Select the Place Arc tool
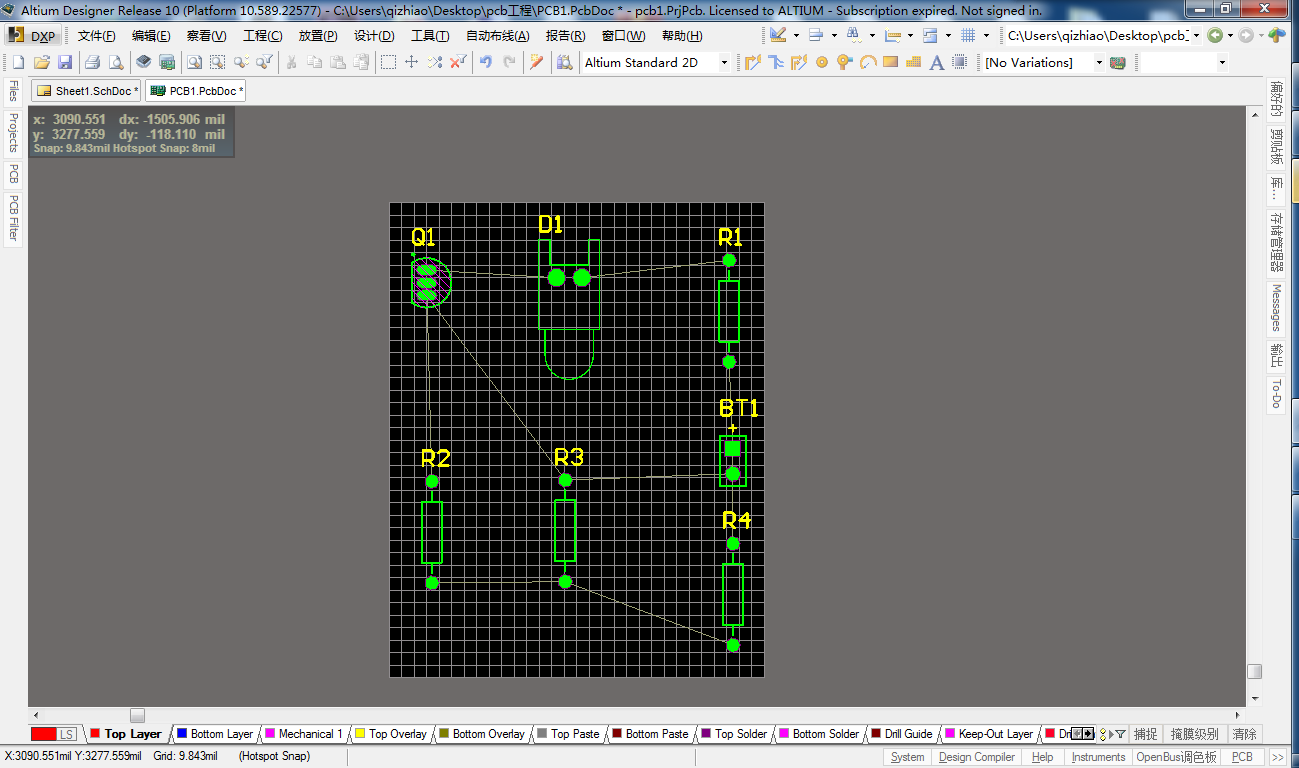1299x768 pixels. pyautogui.click(x=868, y=62)
